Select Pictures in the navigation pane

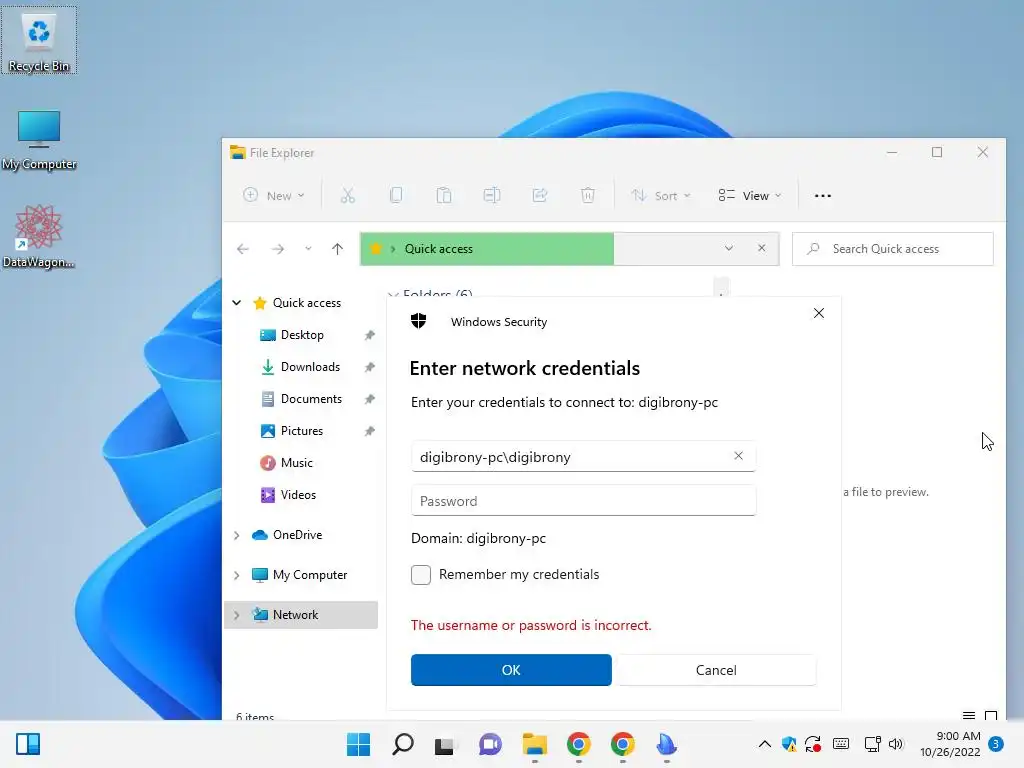(x=302, y=431)
